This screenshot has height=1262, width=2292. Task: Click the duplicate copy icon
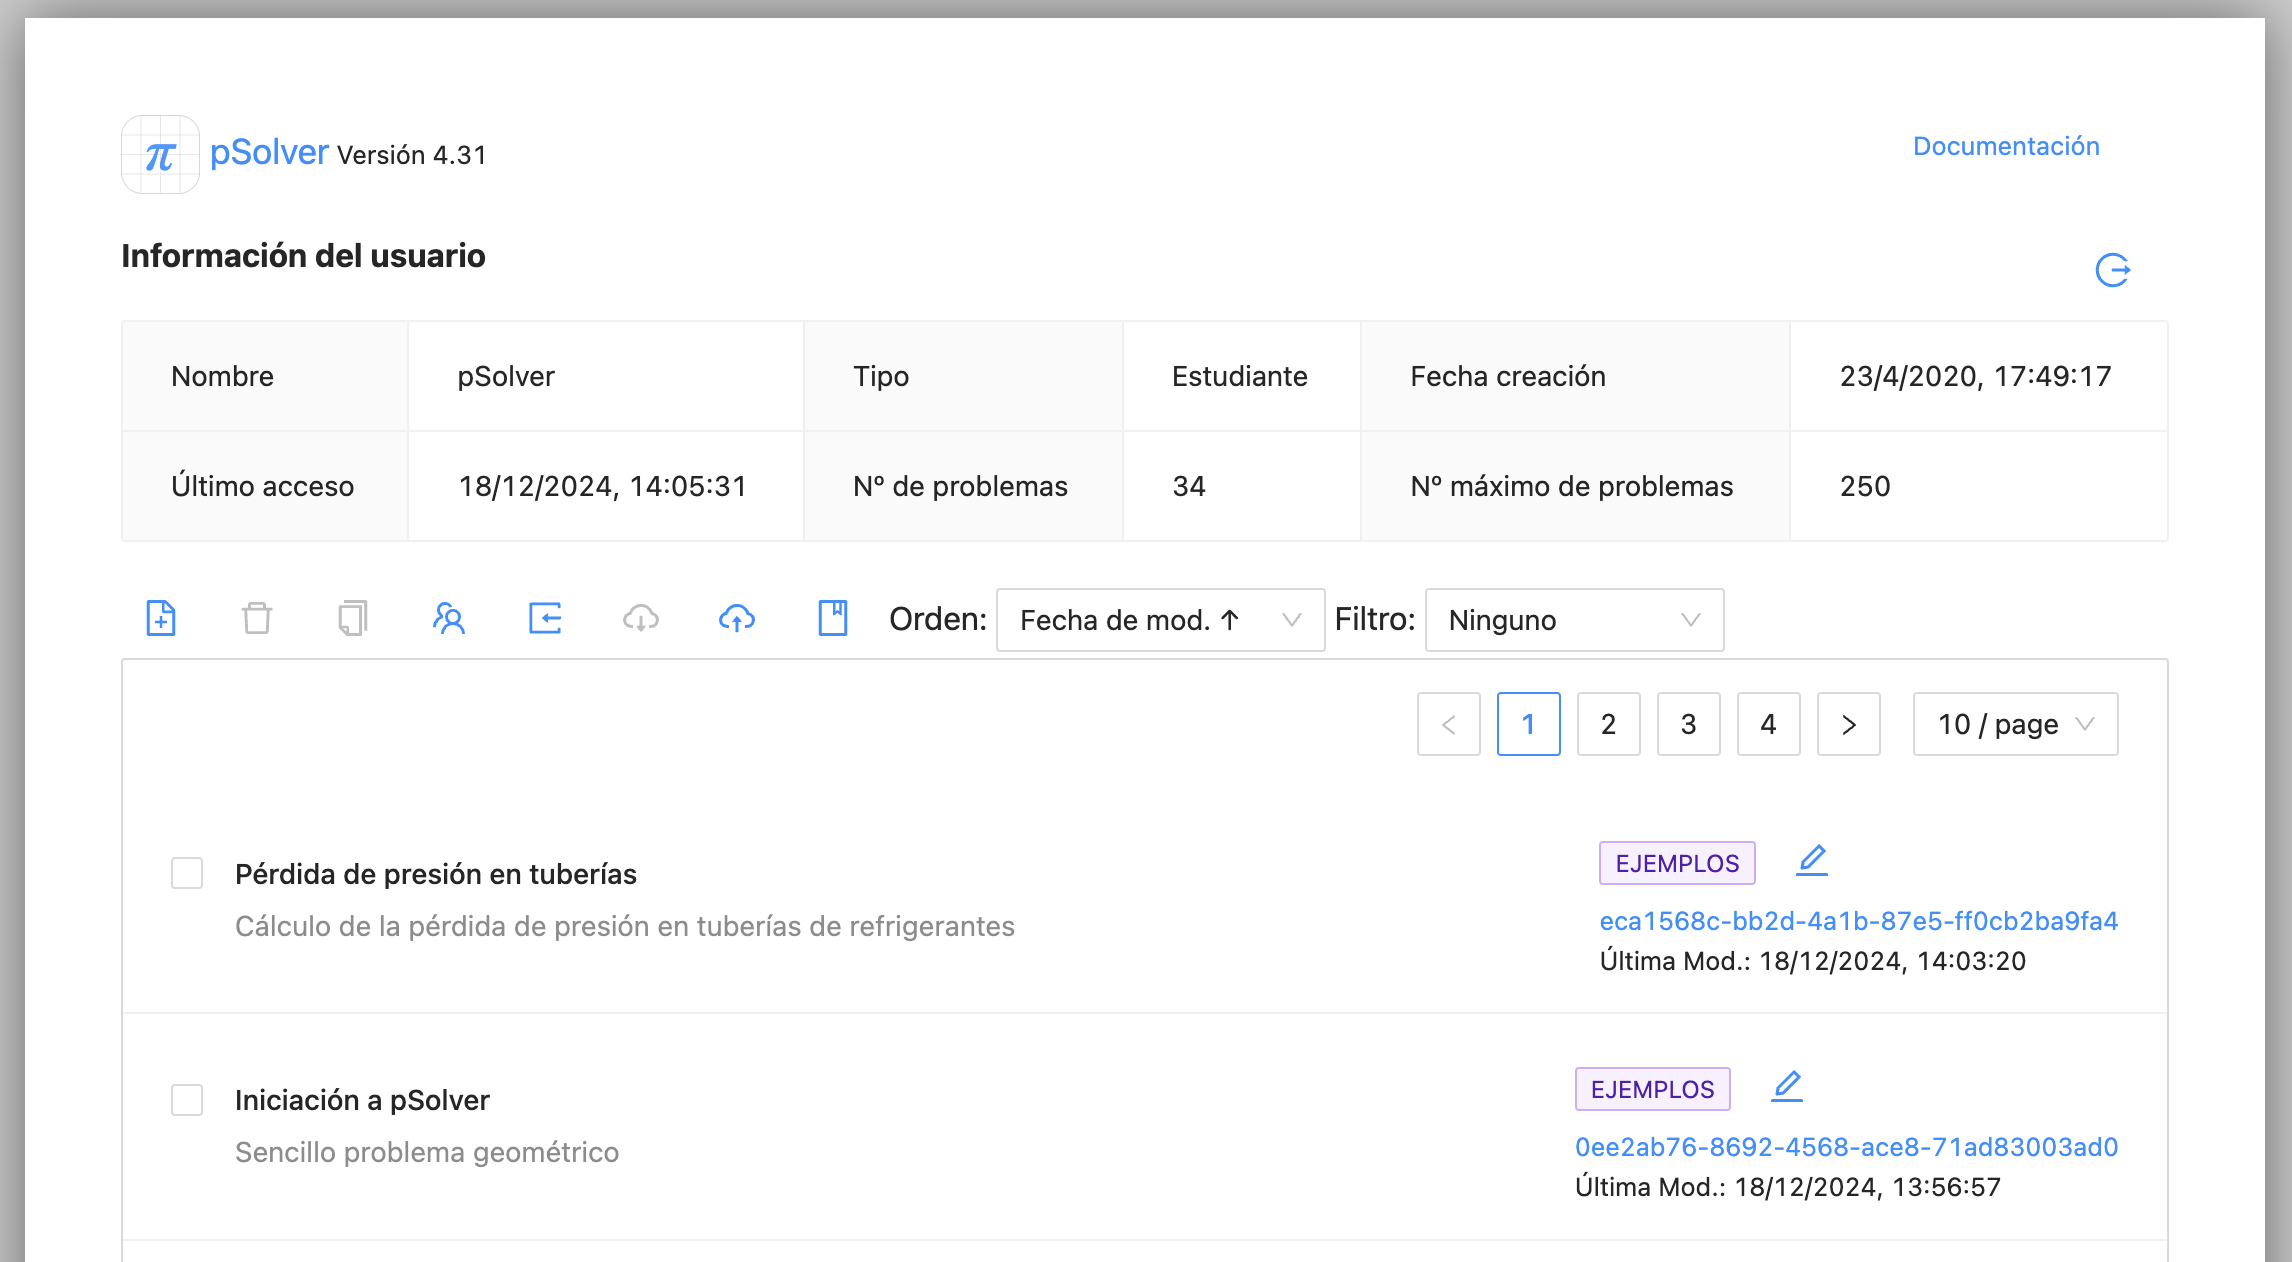[353, 618]
